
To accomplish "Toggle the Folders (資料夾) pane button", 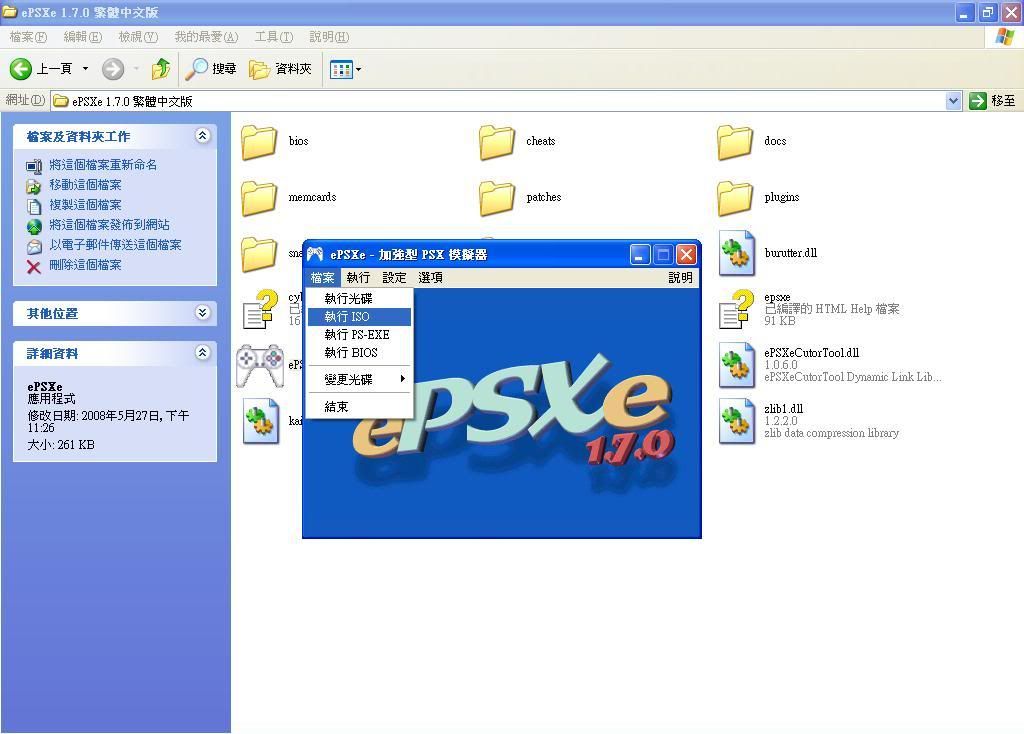I will point(280,69).
